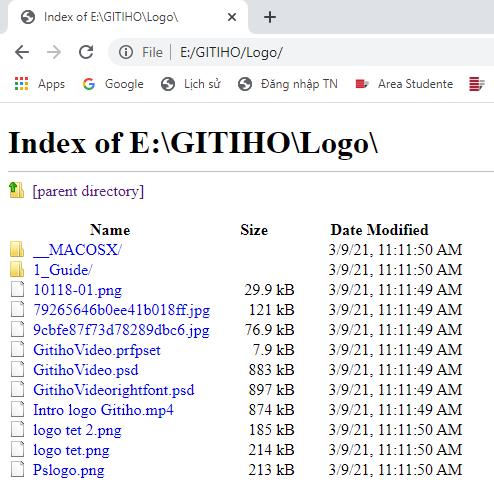Click the 213 kB size value
The image size is (494, 502).
coord(272,470)
